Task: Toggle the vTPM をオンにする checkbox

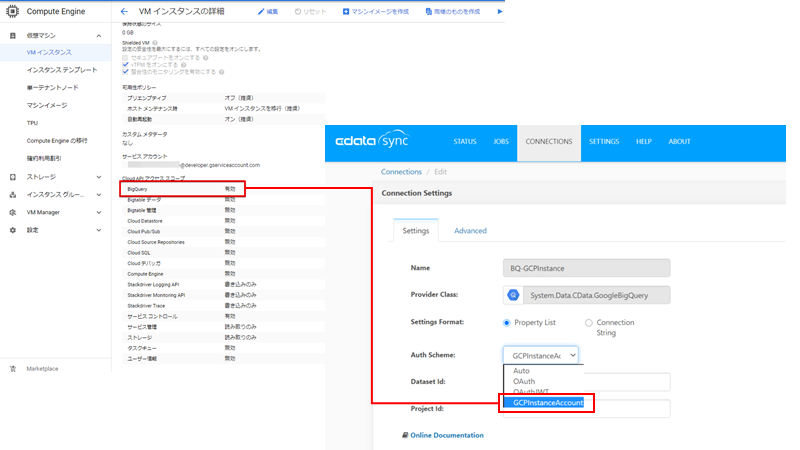Action: point(125,64)
